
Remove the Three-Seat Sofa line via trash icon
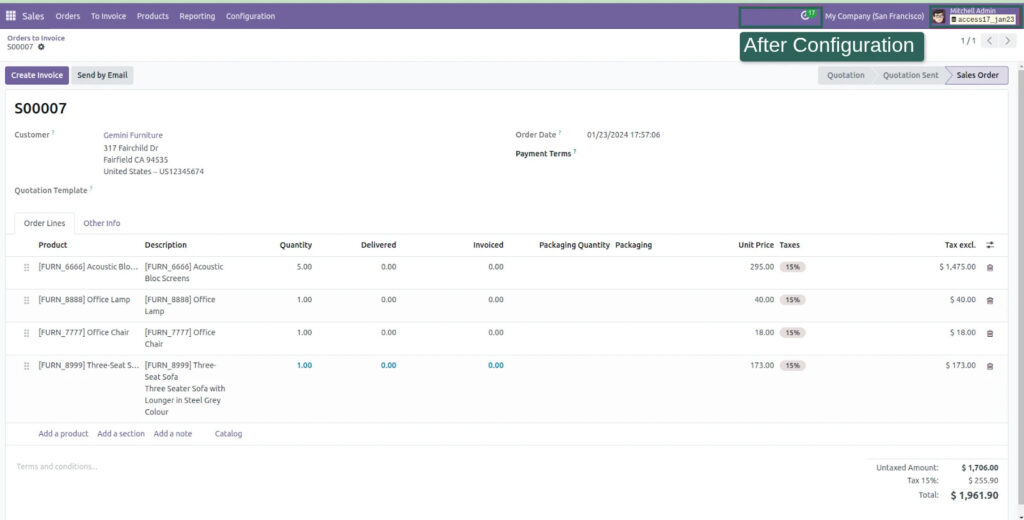pos(990,366)
